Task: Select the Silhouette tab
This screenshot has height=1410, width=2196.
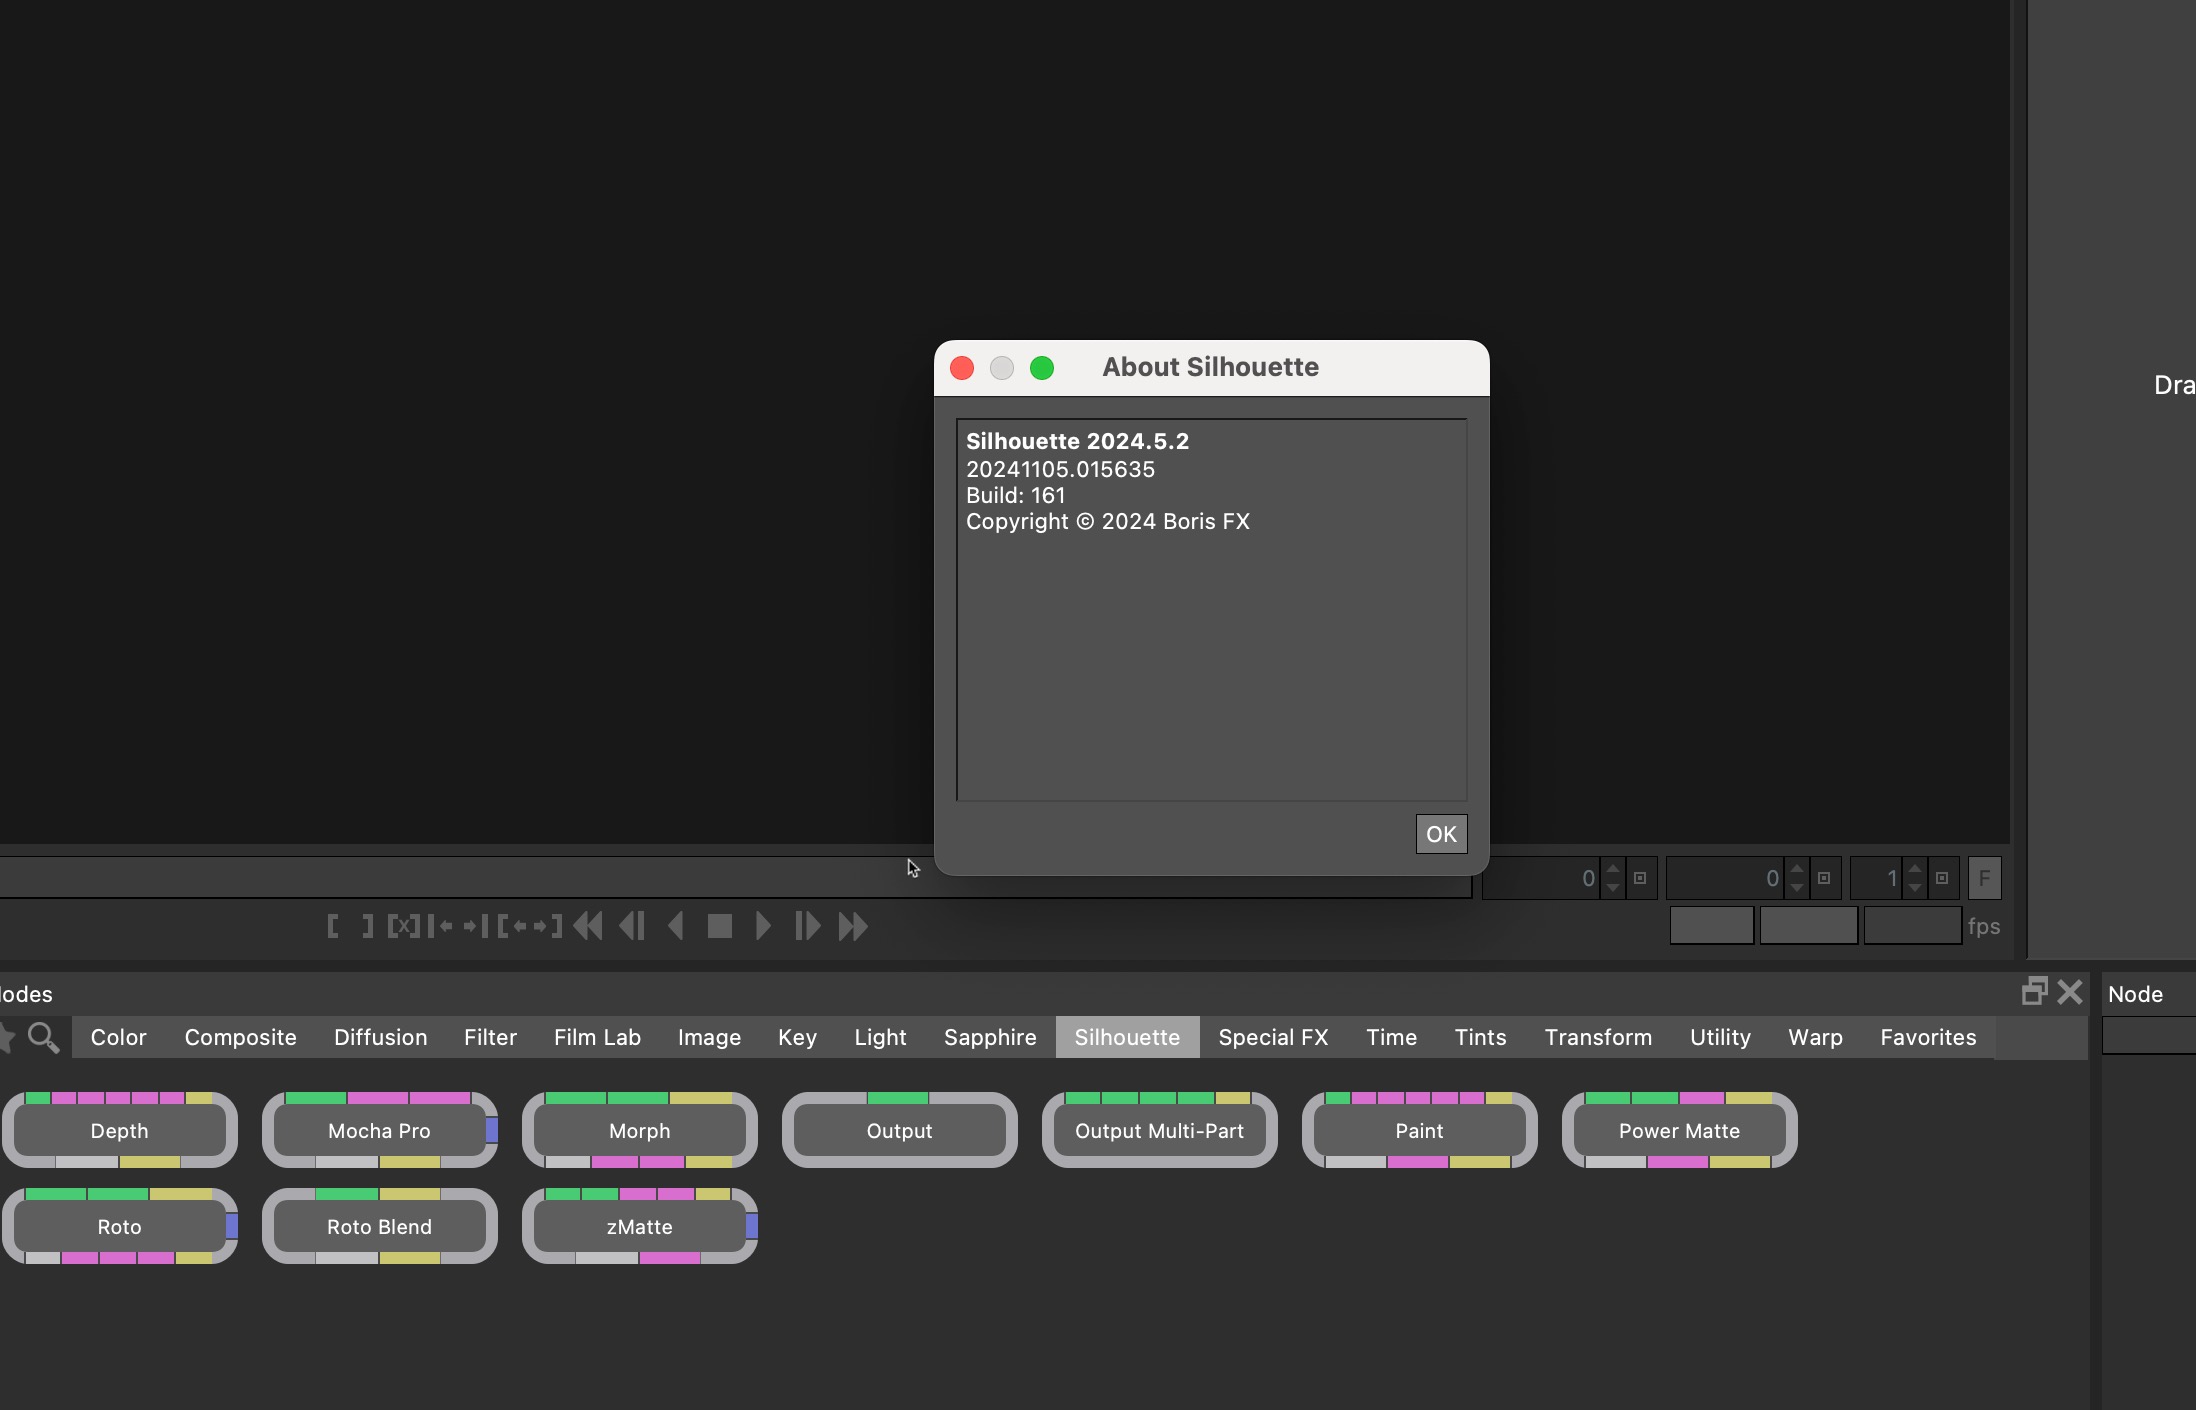Action: coord(1128,1037)
